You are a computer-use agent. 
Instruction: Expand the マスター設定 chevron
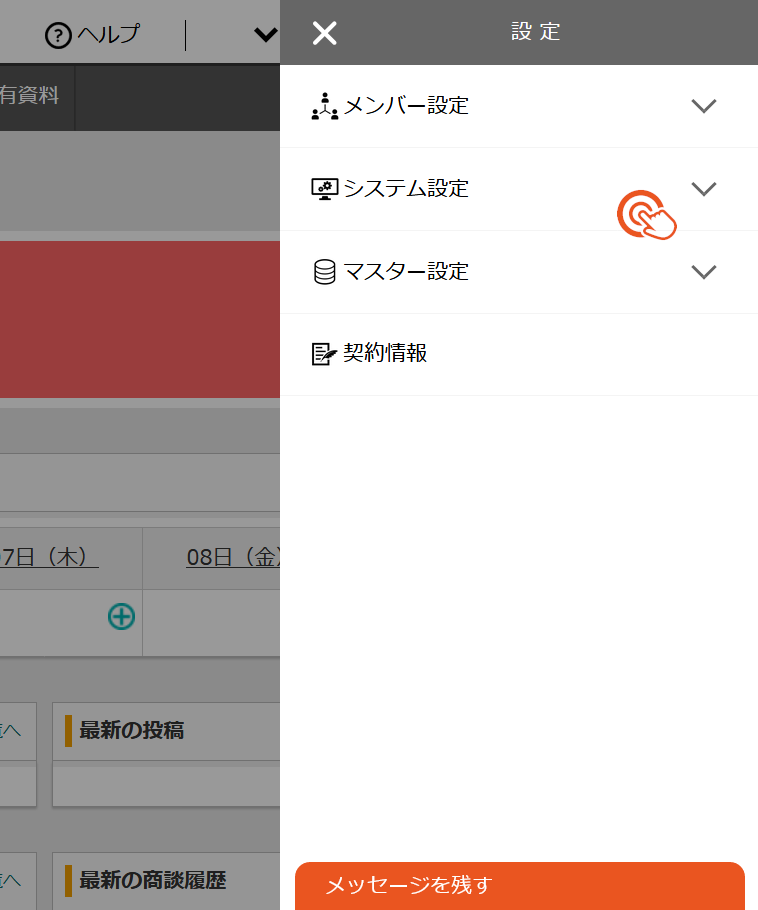(703, 272)
